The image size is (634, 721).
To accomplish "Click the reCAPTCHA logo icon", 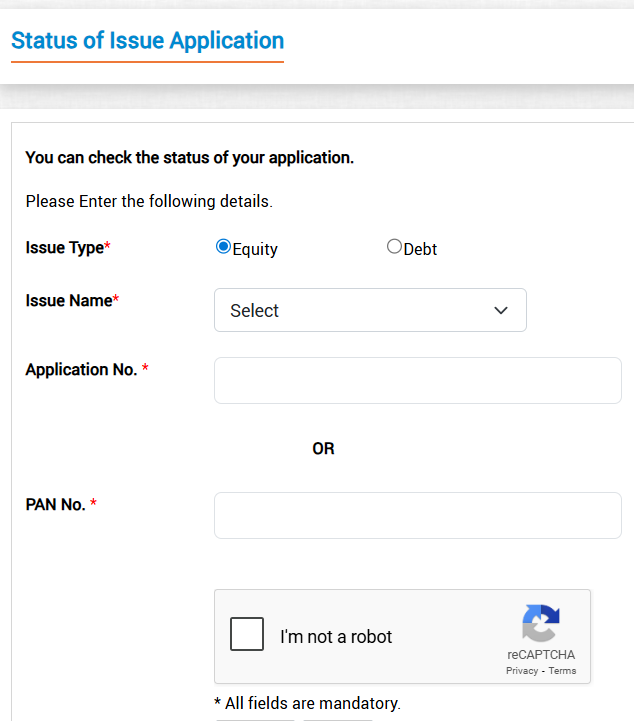I will (541, 623).
